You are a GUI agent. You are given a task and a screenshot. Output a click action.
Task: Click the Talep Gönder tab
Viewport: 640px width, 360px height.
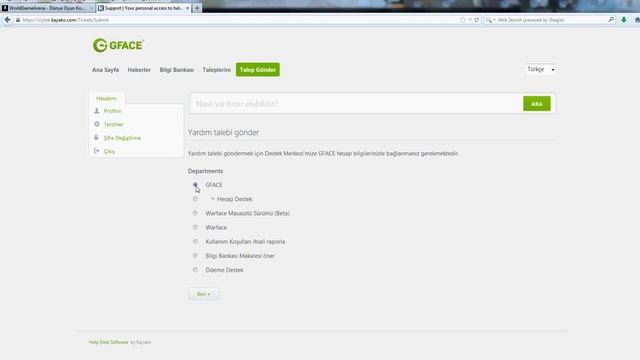[258, 70]
